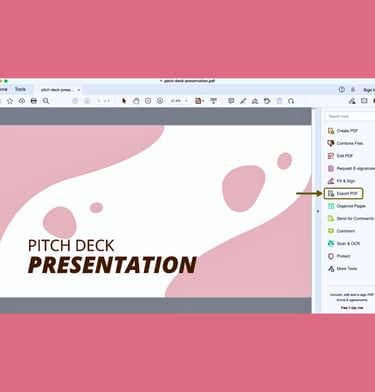The width and height of the screenshot is (375, 392).
Task: Click the share link icon near Sign In
Action: pos(352,101)
